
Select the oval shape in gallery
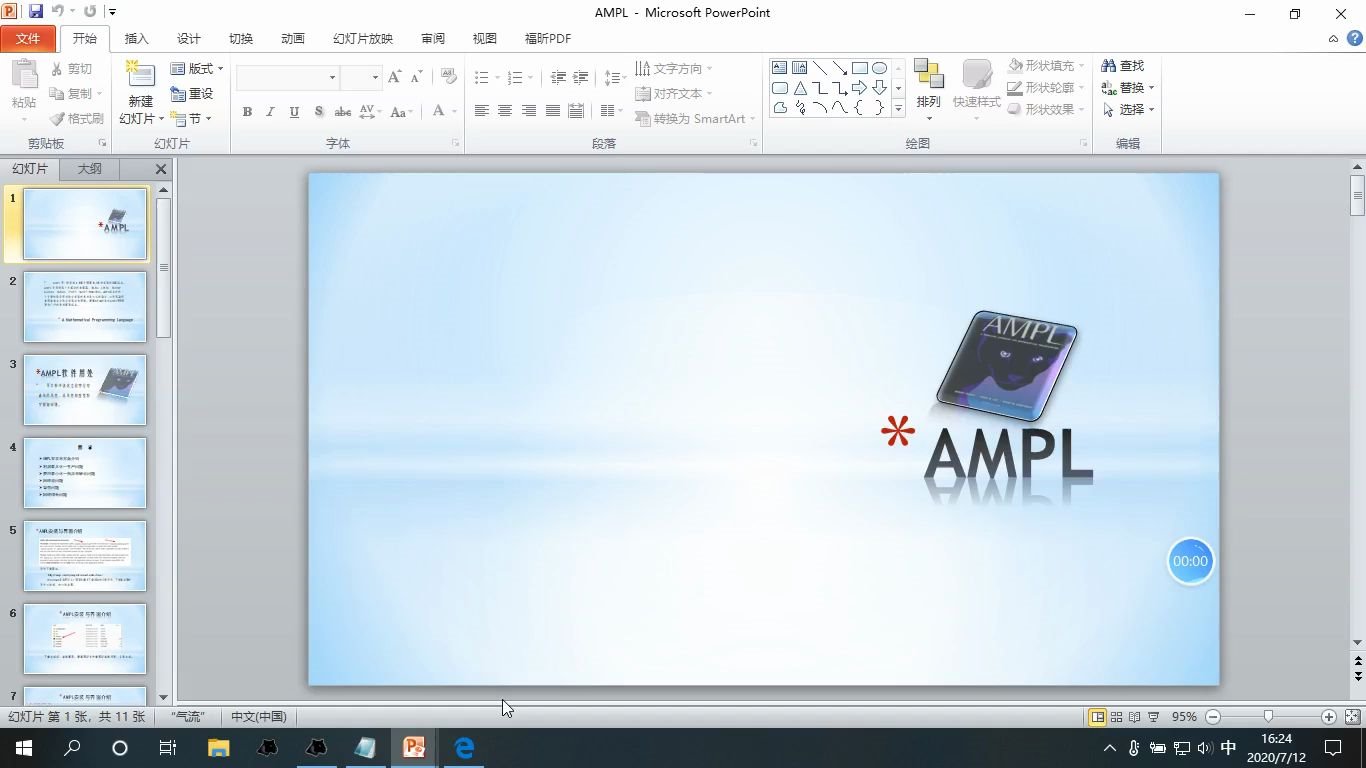(x=879, y=68)
